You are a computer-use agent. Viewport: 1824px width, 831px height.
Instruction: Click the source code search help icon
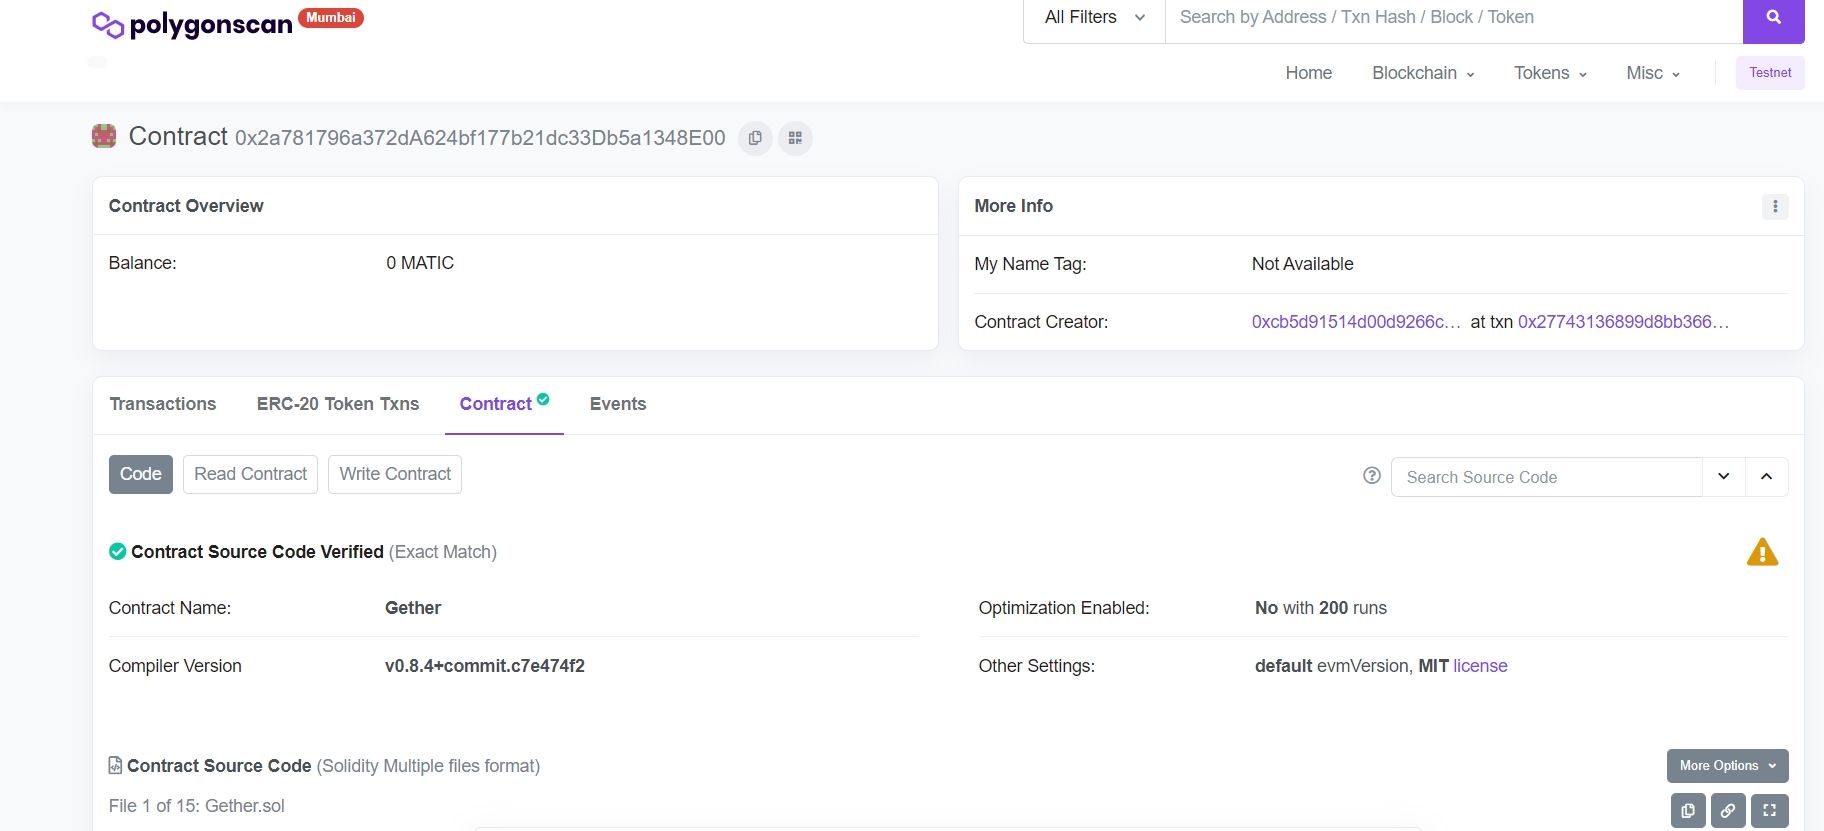(x=1372, y=476)
